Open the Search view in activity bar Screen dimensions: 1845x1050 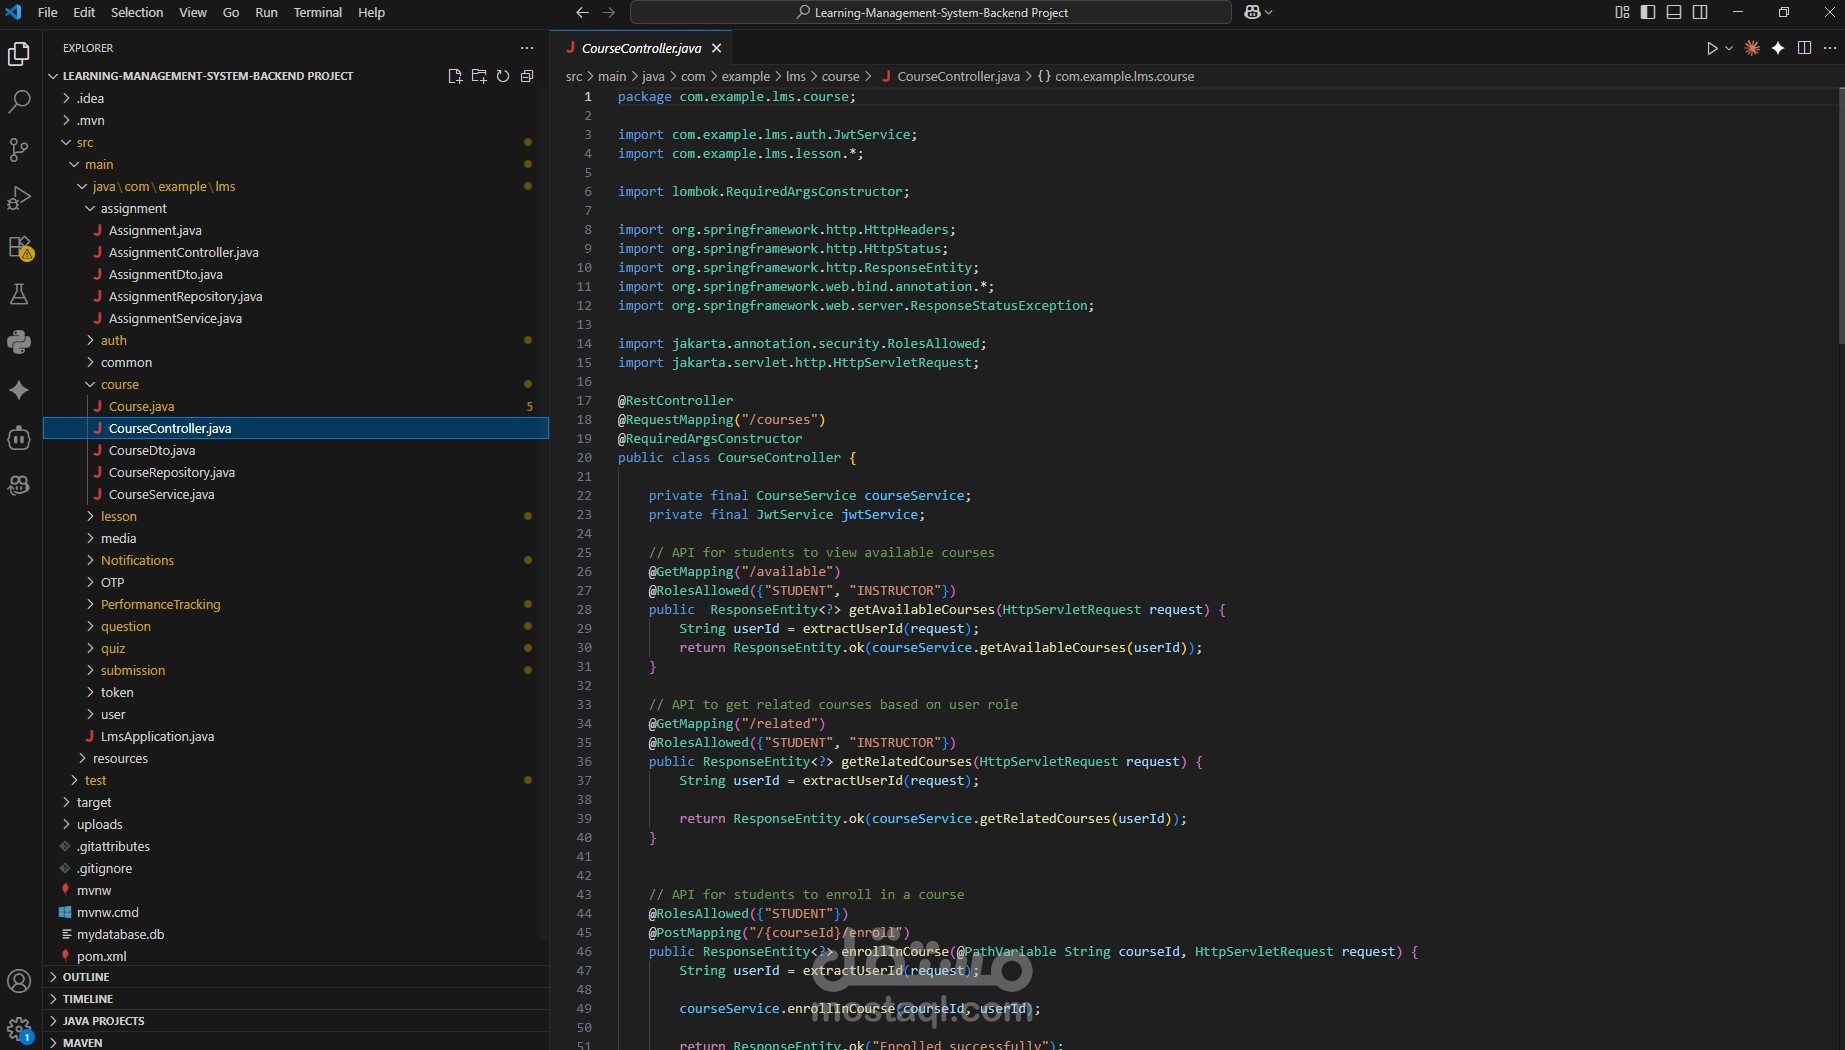click(19, 101)
